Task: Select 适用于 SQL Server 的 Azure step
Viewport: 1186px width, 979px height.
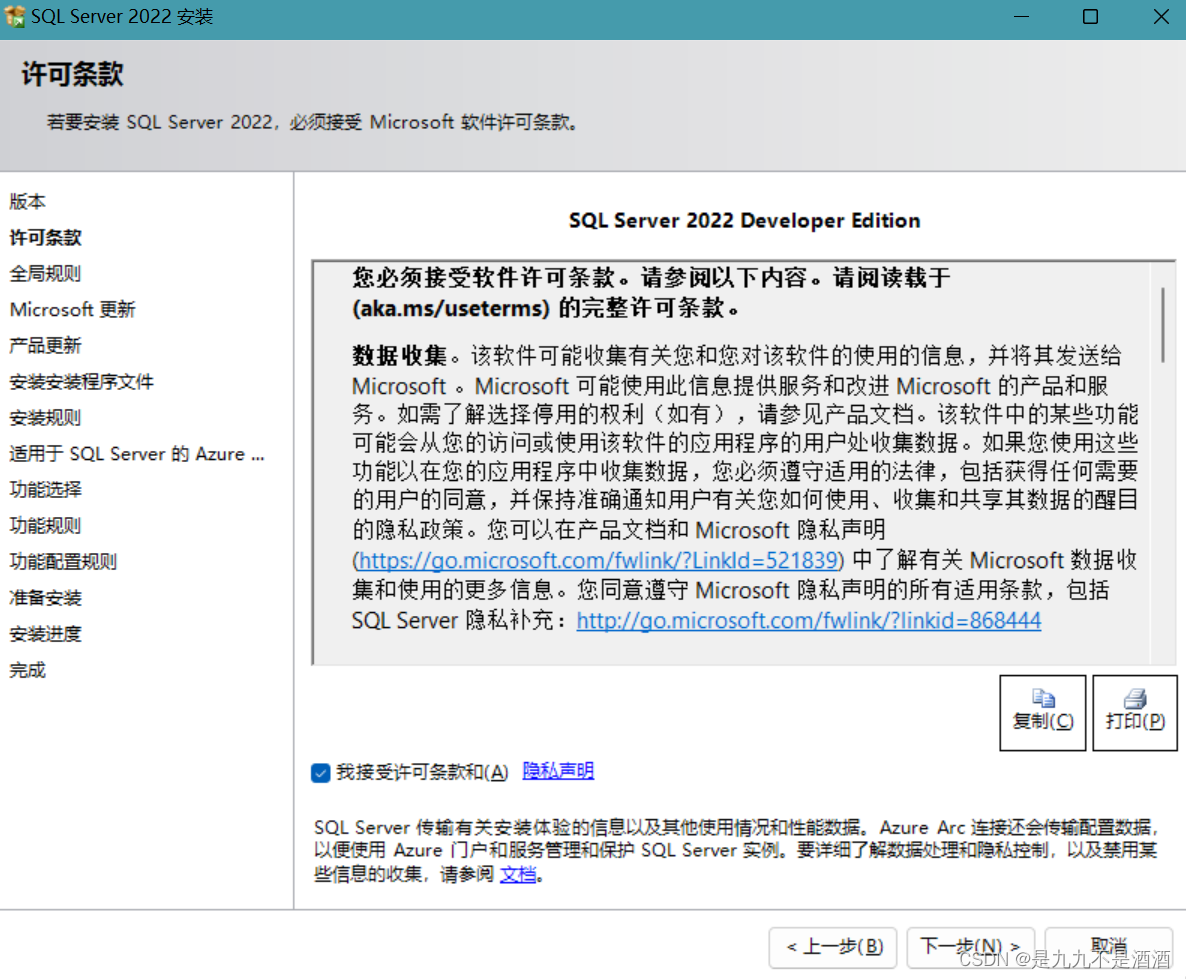Action: click(x=137, y=454)
